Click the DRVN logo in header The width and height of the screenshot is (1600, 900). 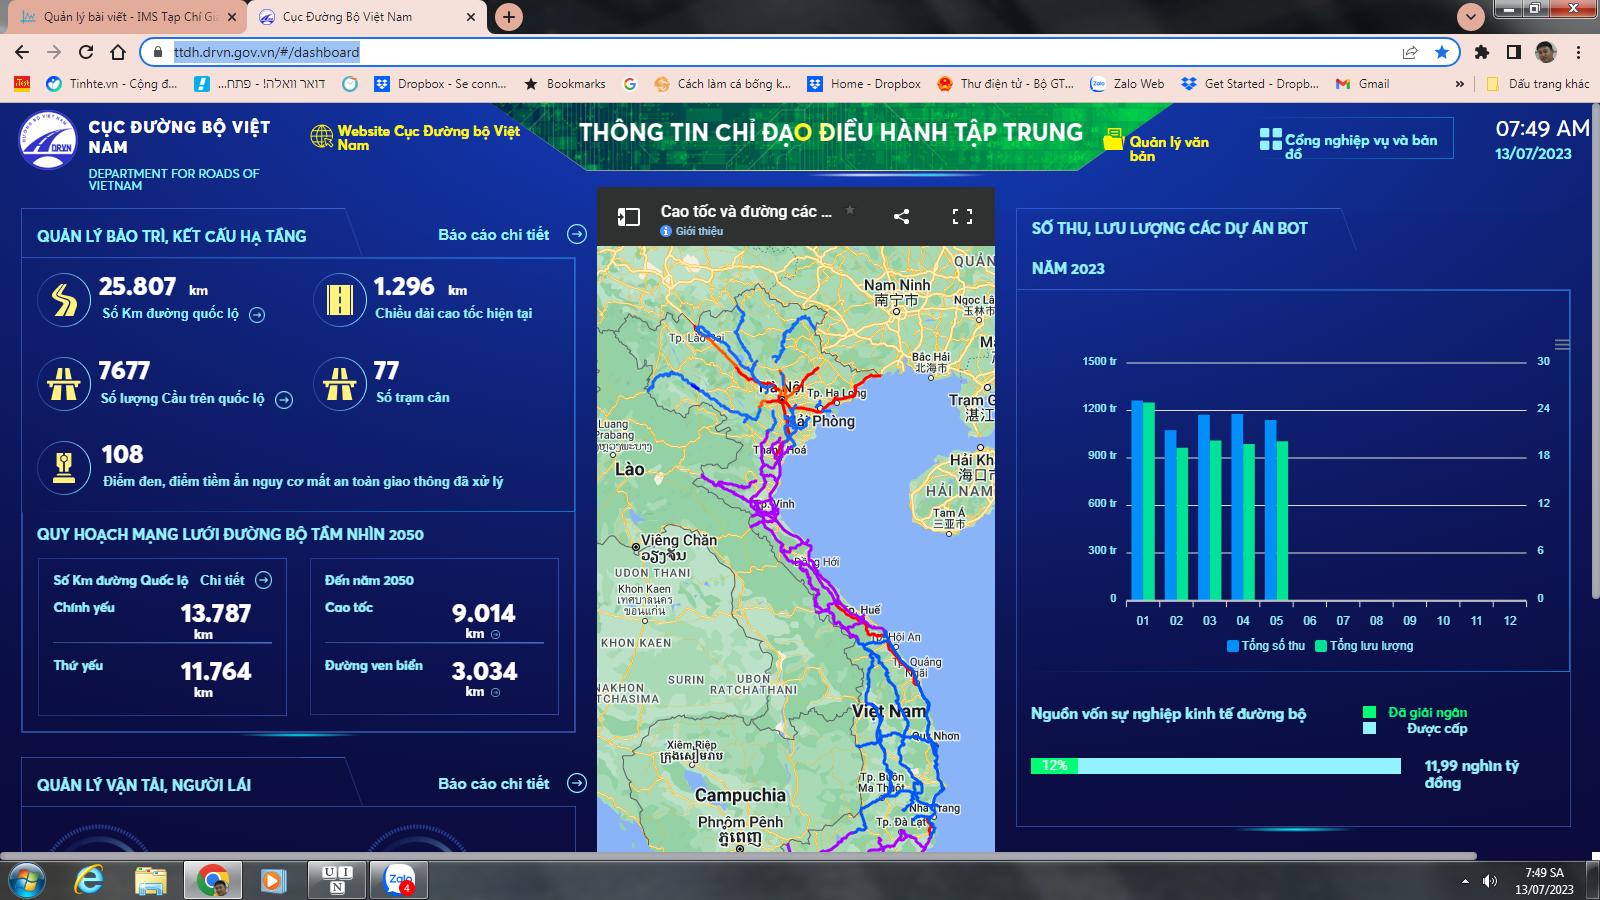coord(47,140)
